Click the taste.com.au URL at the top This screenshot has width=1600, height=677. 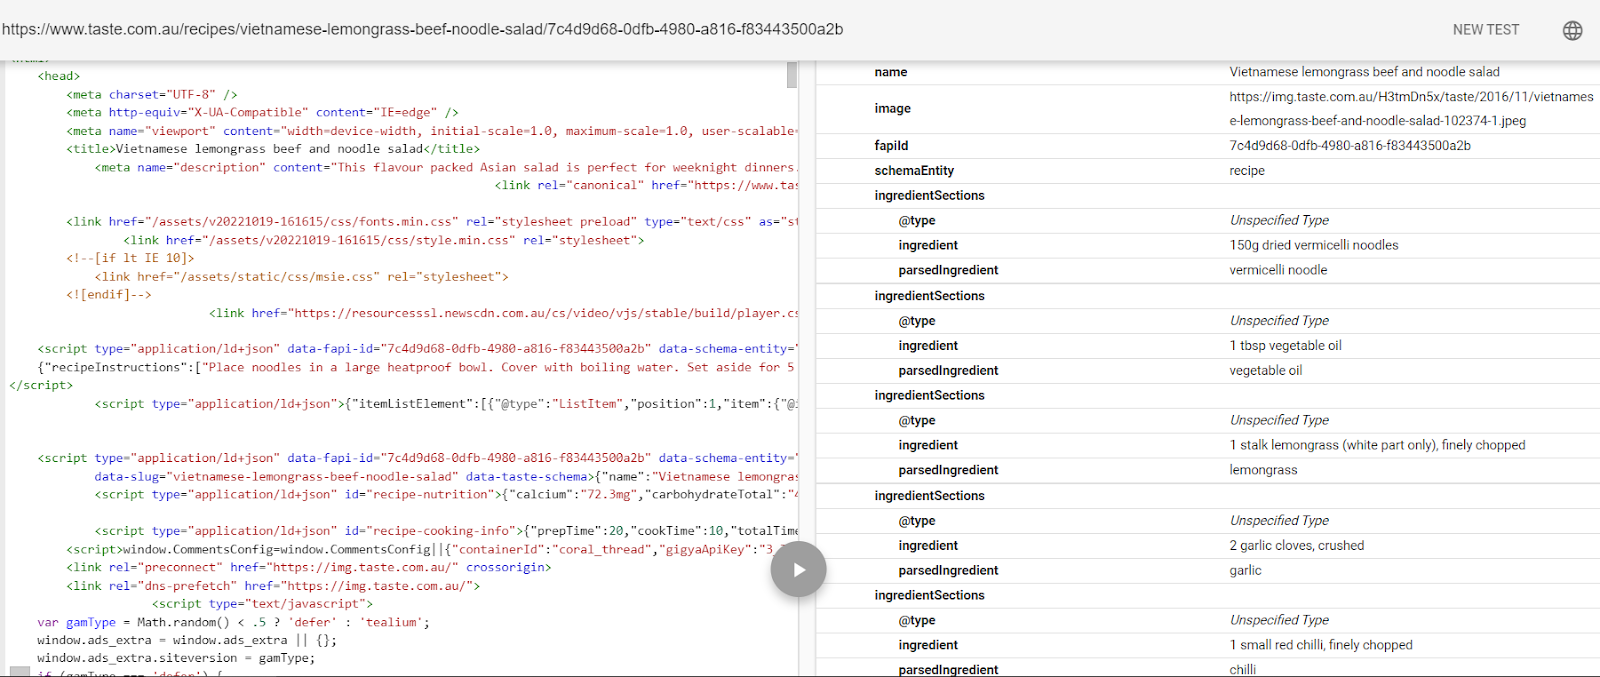422,29
